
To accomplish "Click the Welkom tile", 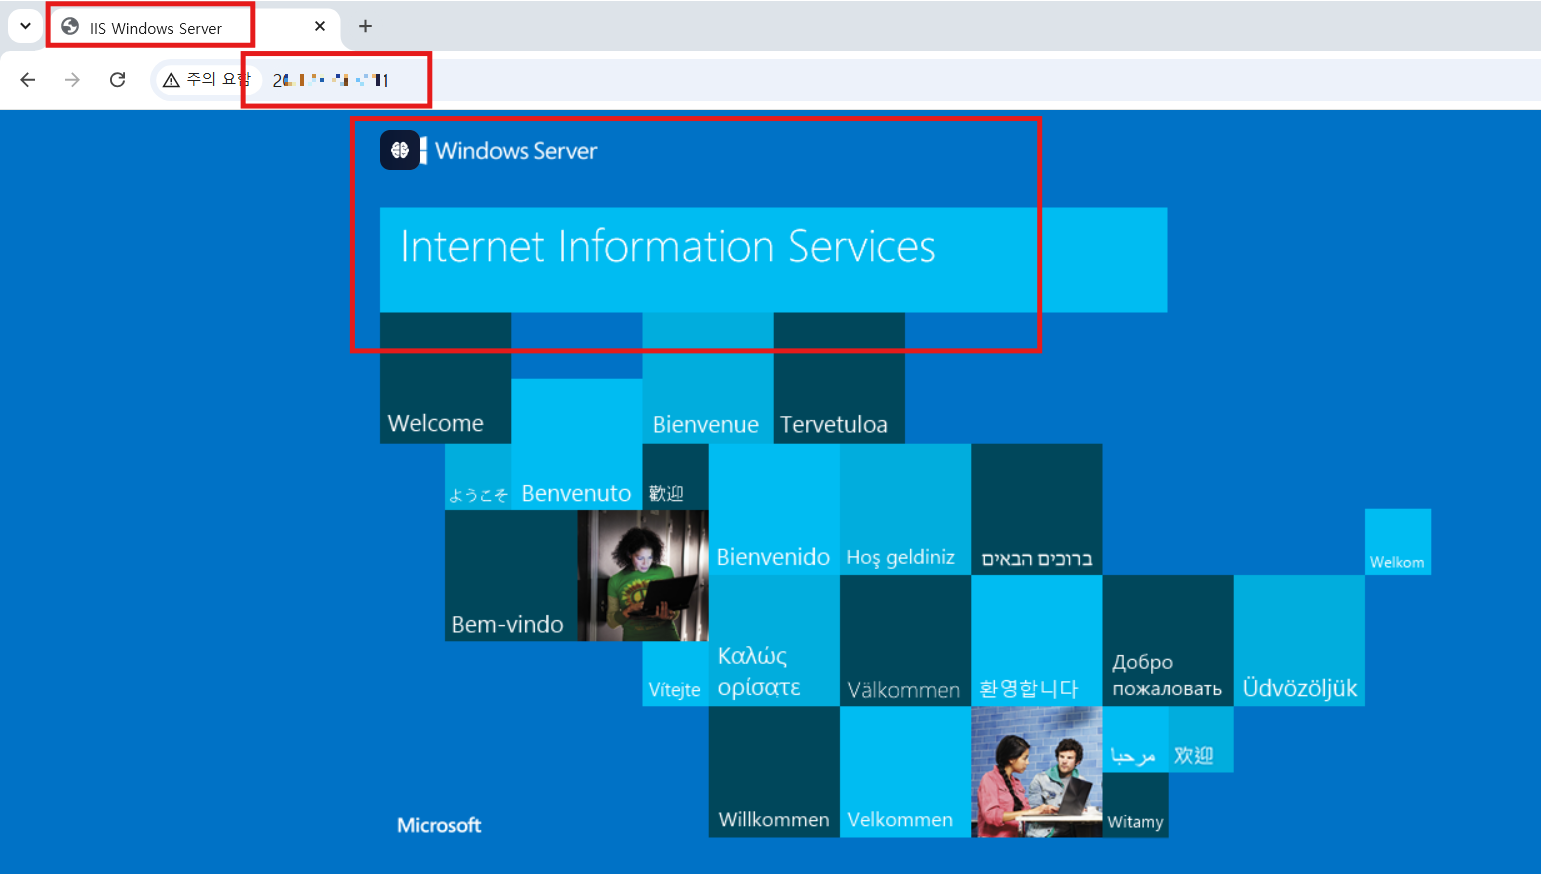I will point(1398,542).
